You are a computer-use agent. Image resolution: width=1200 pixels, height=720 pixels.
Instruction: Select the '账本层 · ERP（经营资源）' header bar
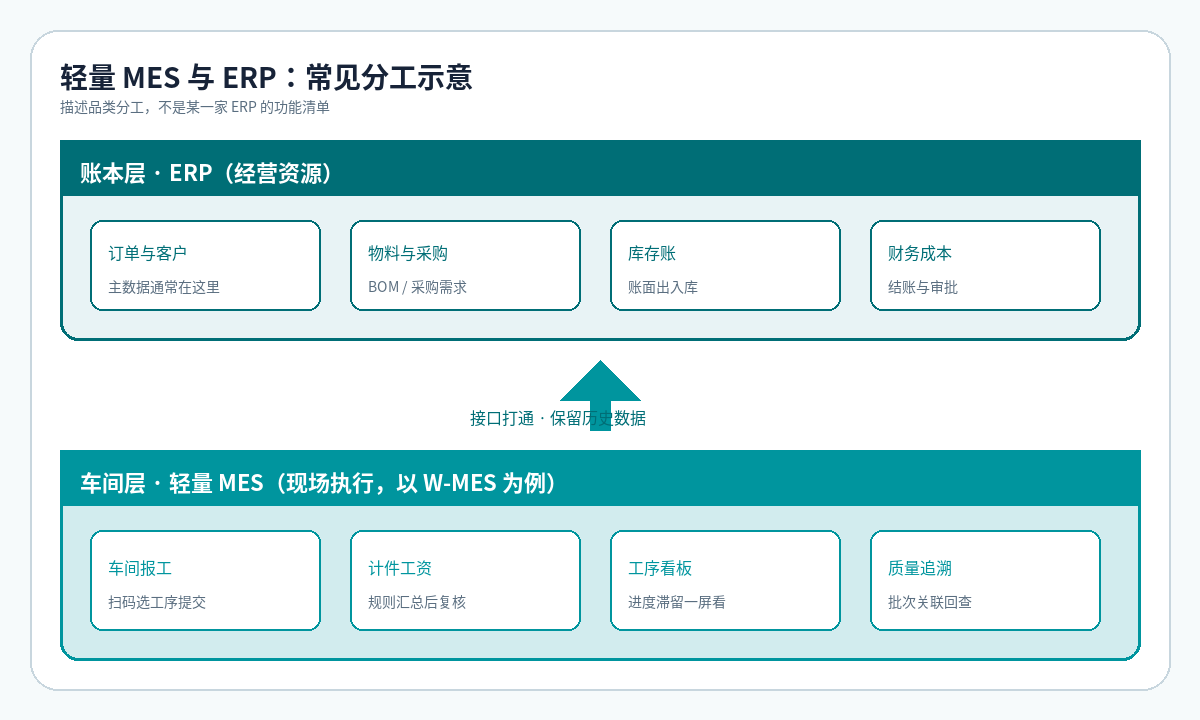[600, 168]
